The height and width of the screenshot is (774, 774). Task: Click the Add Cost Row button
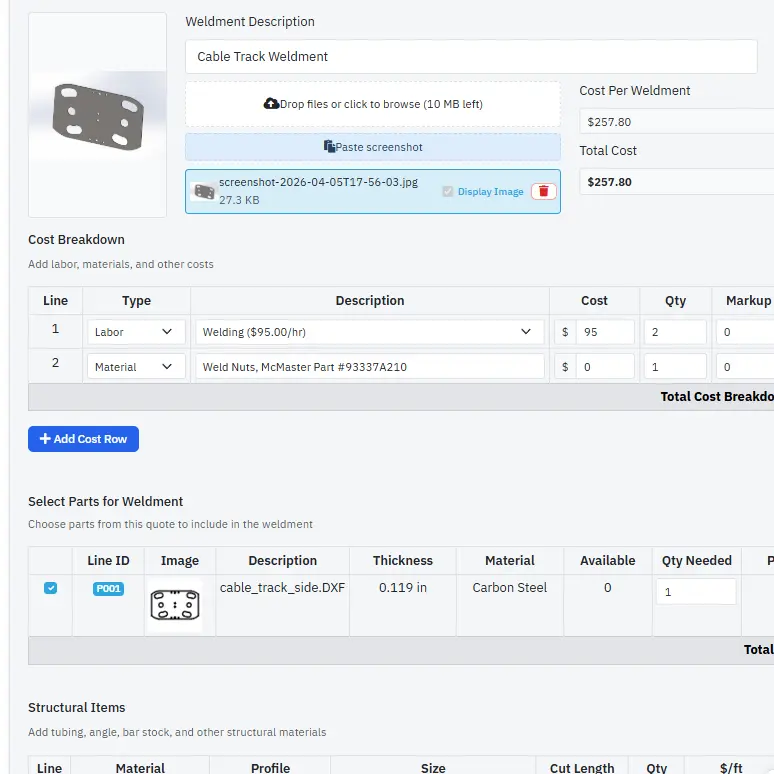[83, 439]
